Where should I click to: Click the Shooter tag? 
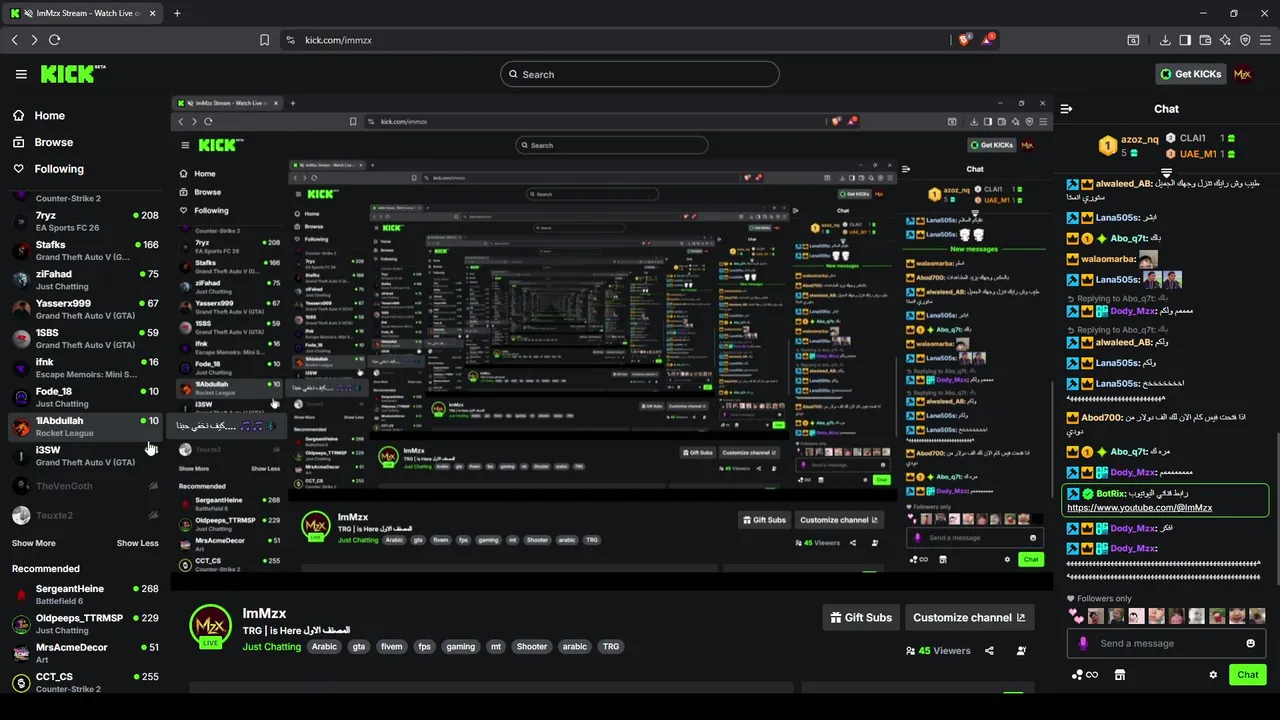(532, 647)
